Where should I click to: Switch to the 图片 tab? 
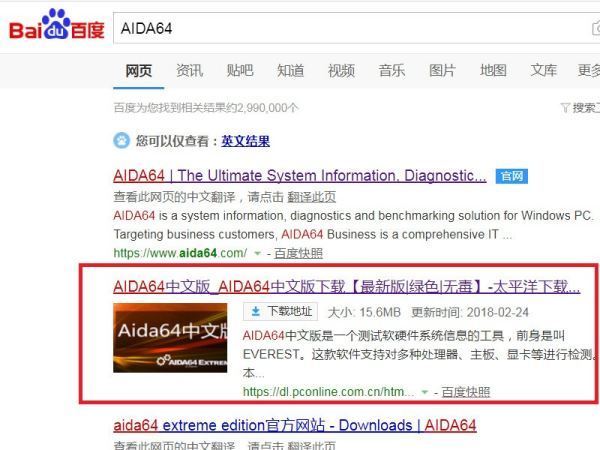[x=442, y=71]
